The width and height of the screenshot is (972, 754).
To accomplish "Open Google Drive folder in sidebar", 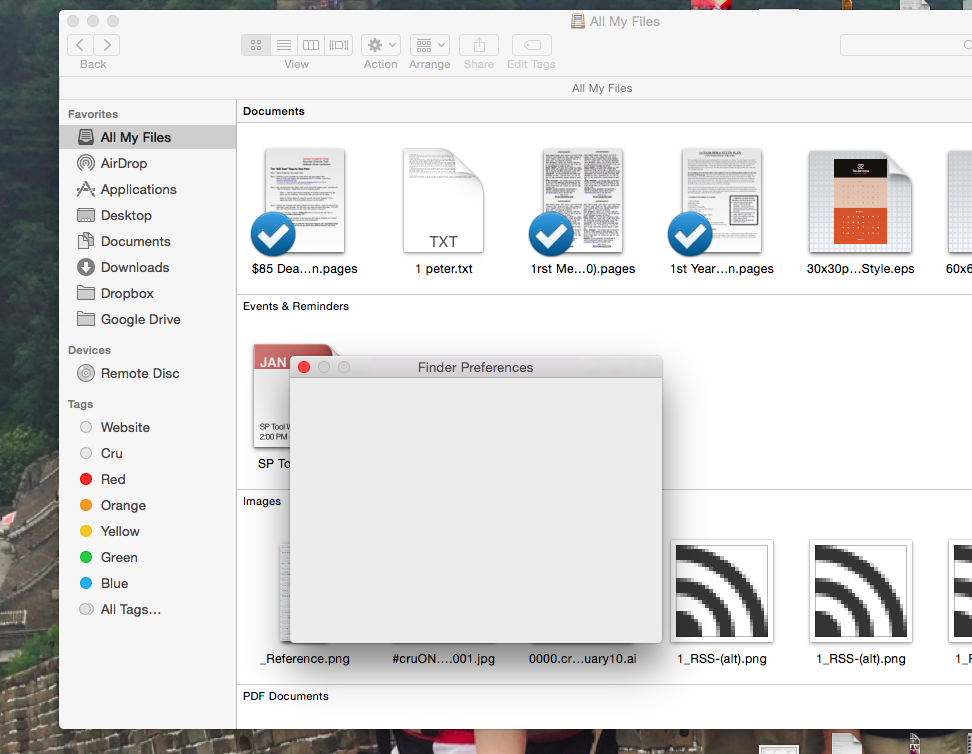I will coord(148,319).
